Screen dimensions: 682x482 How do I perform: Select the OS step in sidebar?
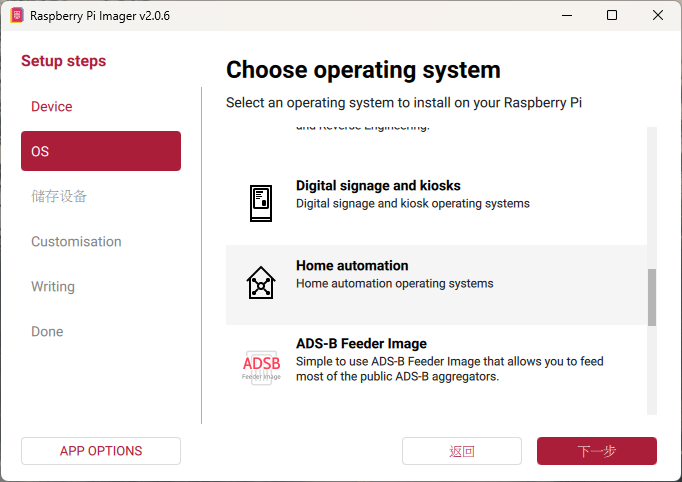(100, 151)
